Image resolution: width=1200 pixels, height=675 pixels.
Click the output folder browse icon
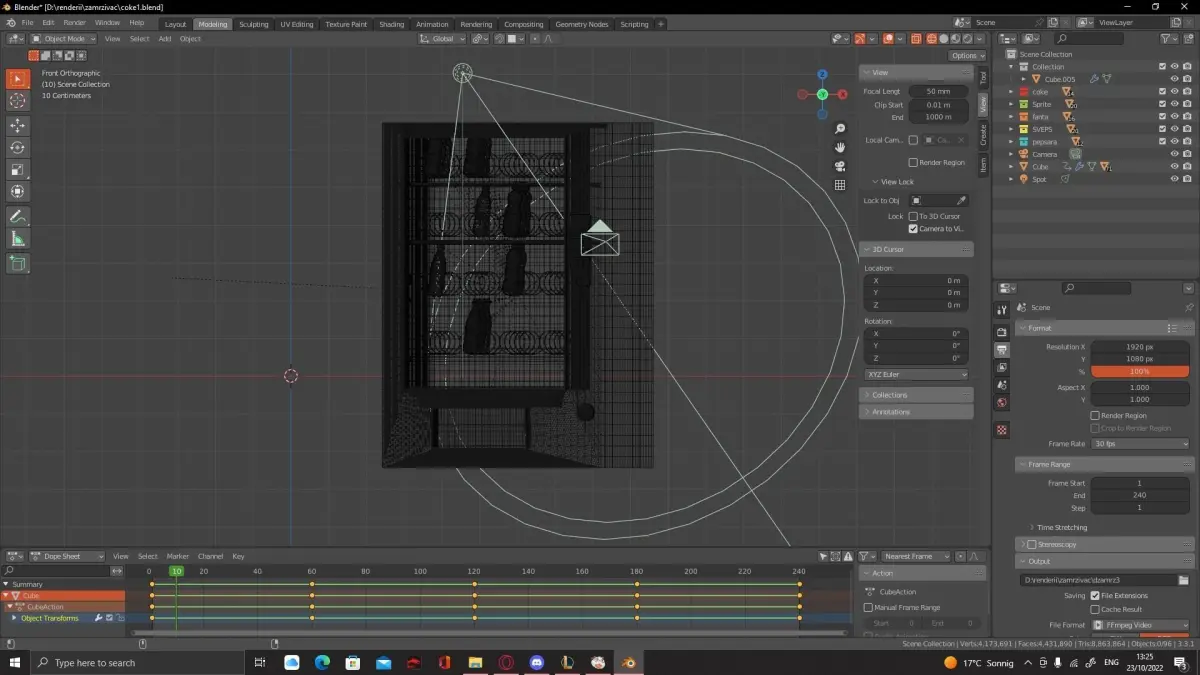[1183, 580]
